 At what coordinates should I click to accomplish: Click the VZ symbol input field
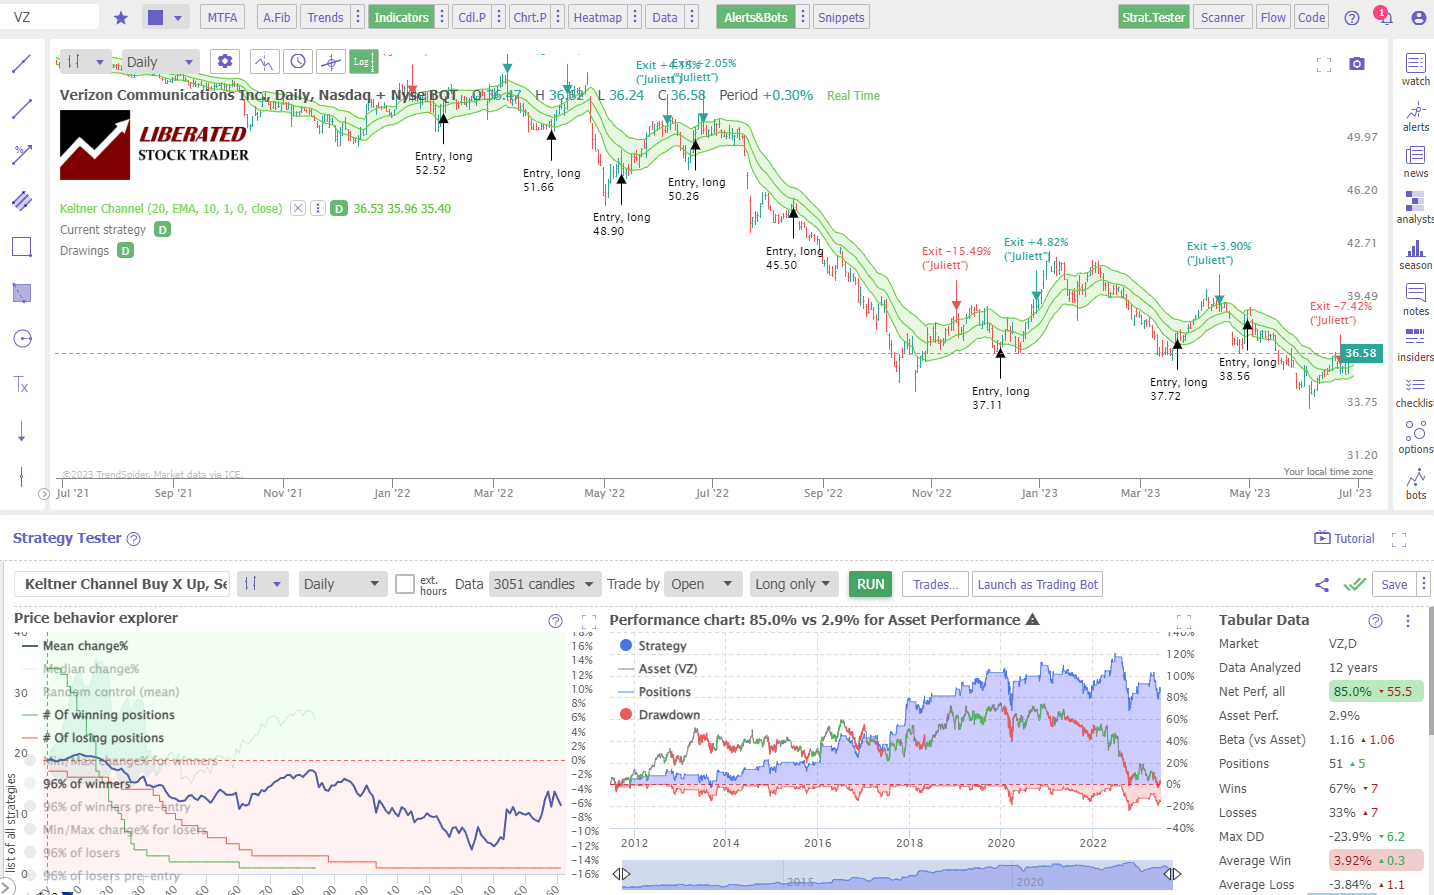pyautogui.click(x=50, y=16)
